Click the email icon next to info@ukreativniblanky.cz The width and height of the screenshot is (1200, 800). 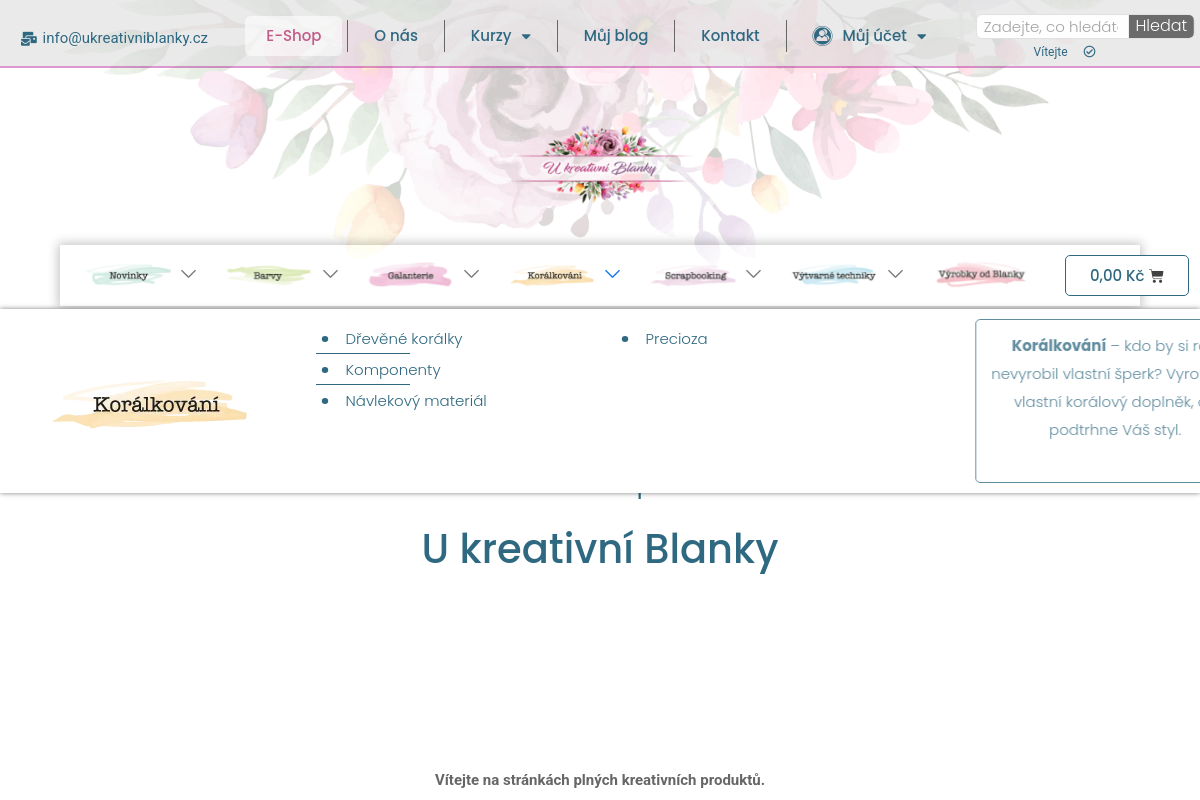point(29,37)
